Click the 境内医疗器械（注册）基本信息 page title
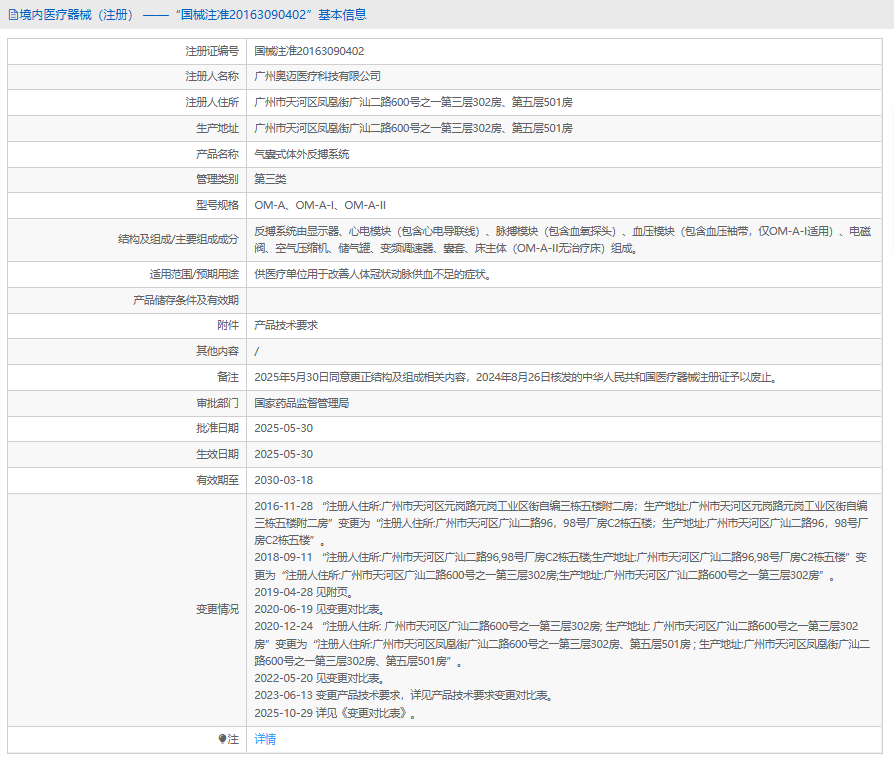Image resolution: width=894 pixels, height=760 pixels. pos(193,15)
